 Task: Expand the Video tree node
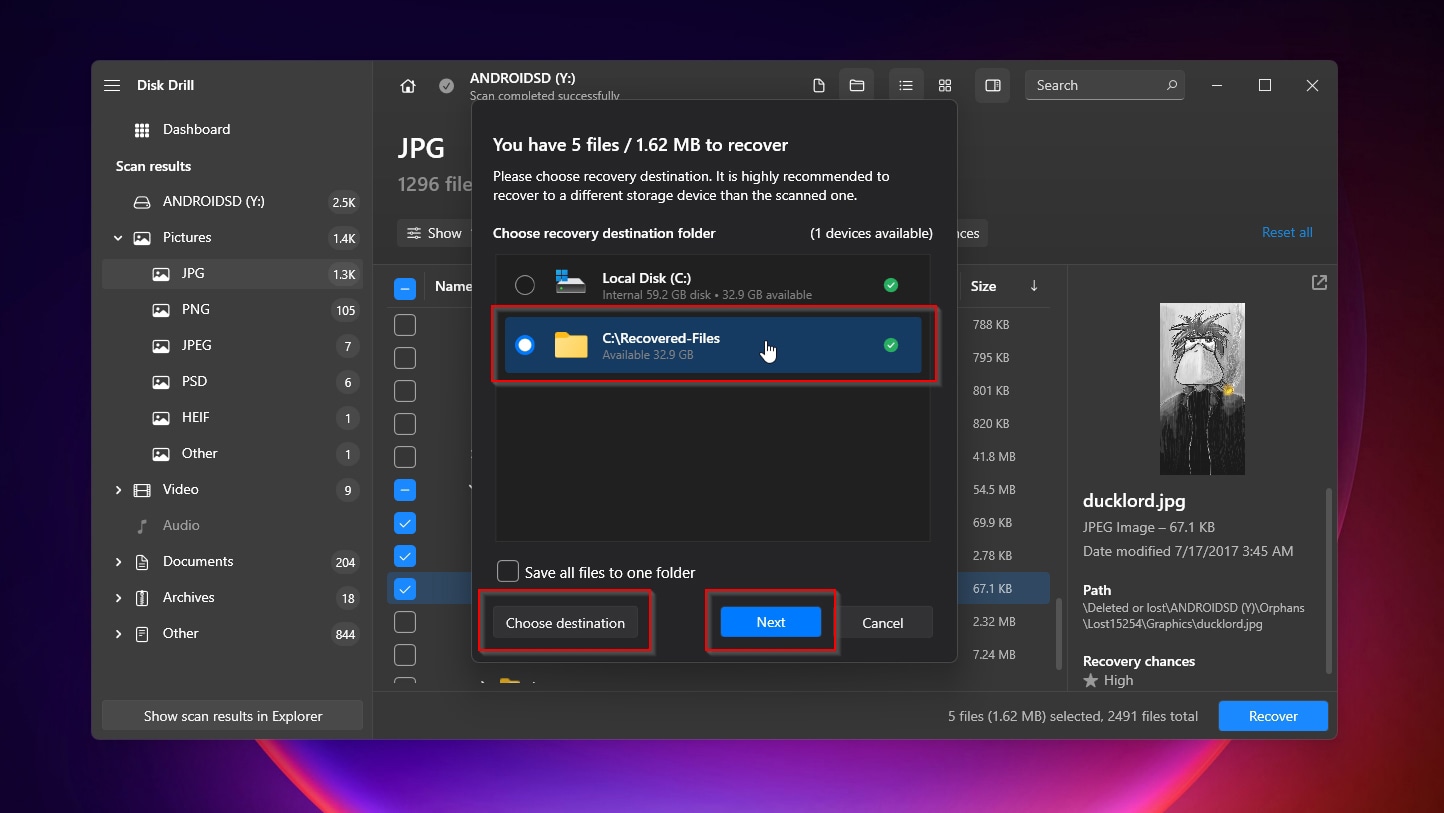click(x=118, y=490)
